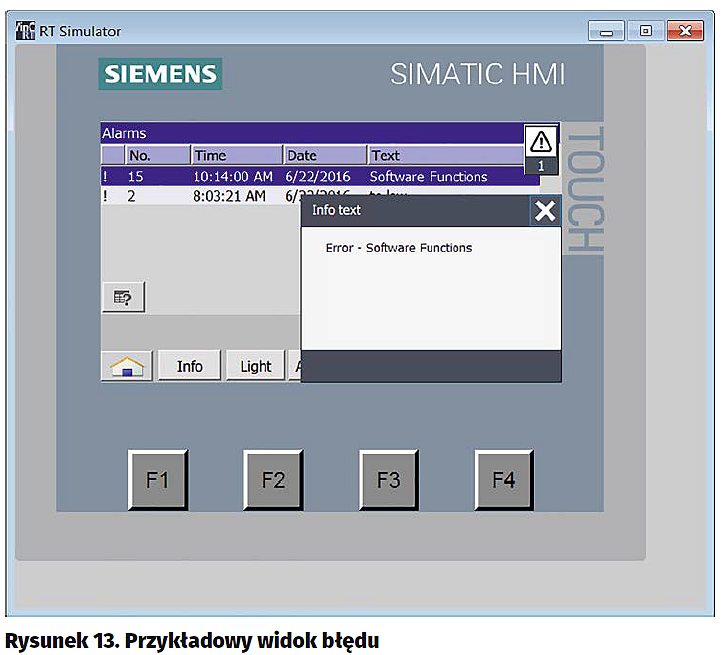
Task: Click the Text column header
Action: (x=445, y=155)
